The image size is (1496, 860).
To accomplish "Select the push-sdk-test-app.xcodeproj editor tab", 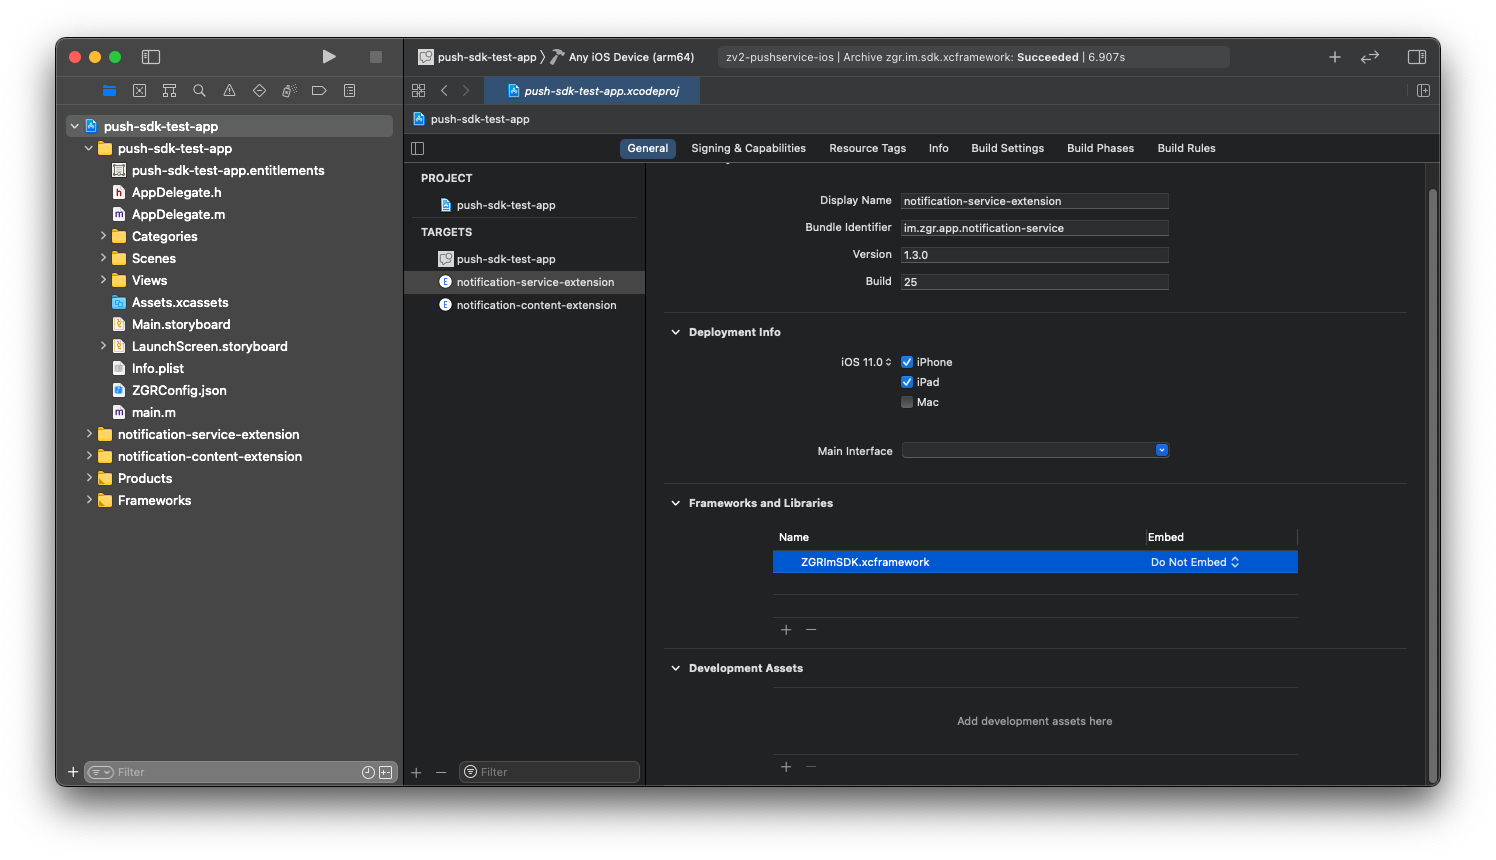I will point(592,91).
